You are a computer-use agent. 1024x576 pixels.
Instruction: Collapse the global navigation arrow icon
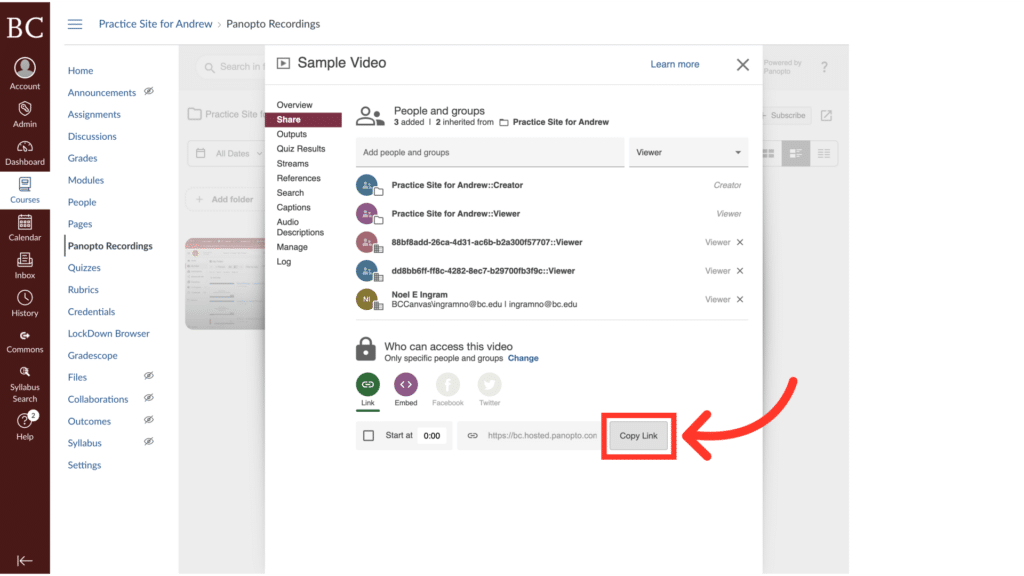point(25,560)
